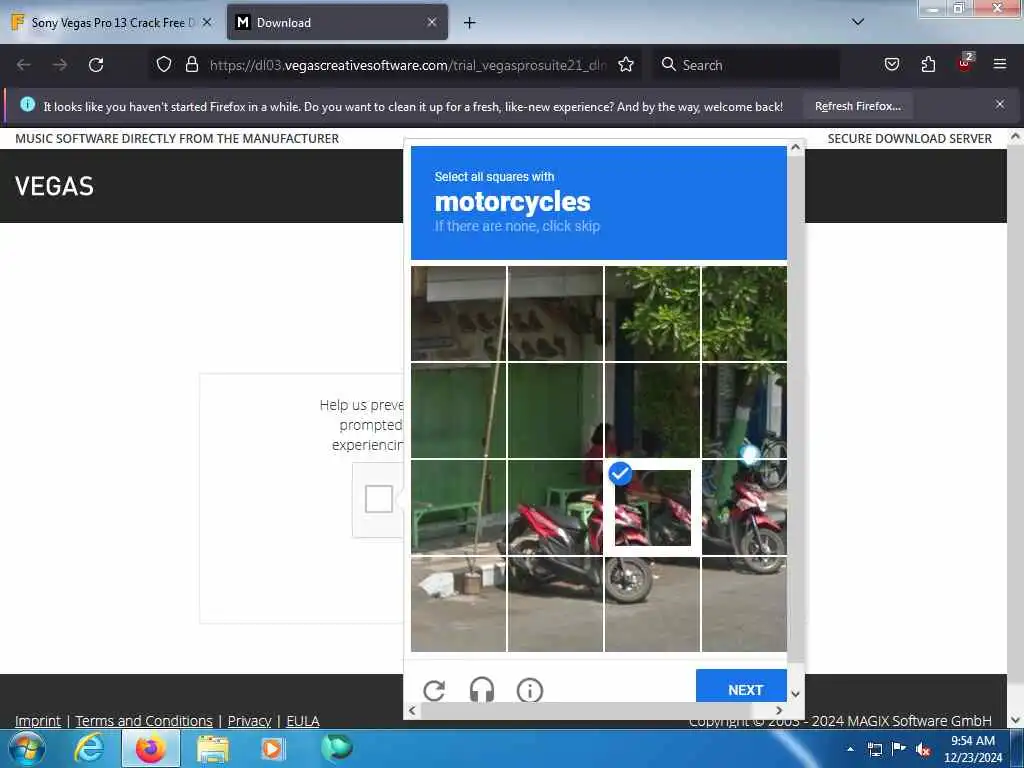Screen dimensions: 1024x768
Task: Click the back navigation arrow
Action: point(24,65)
